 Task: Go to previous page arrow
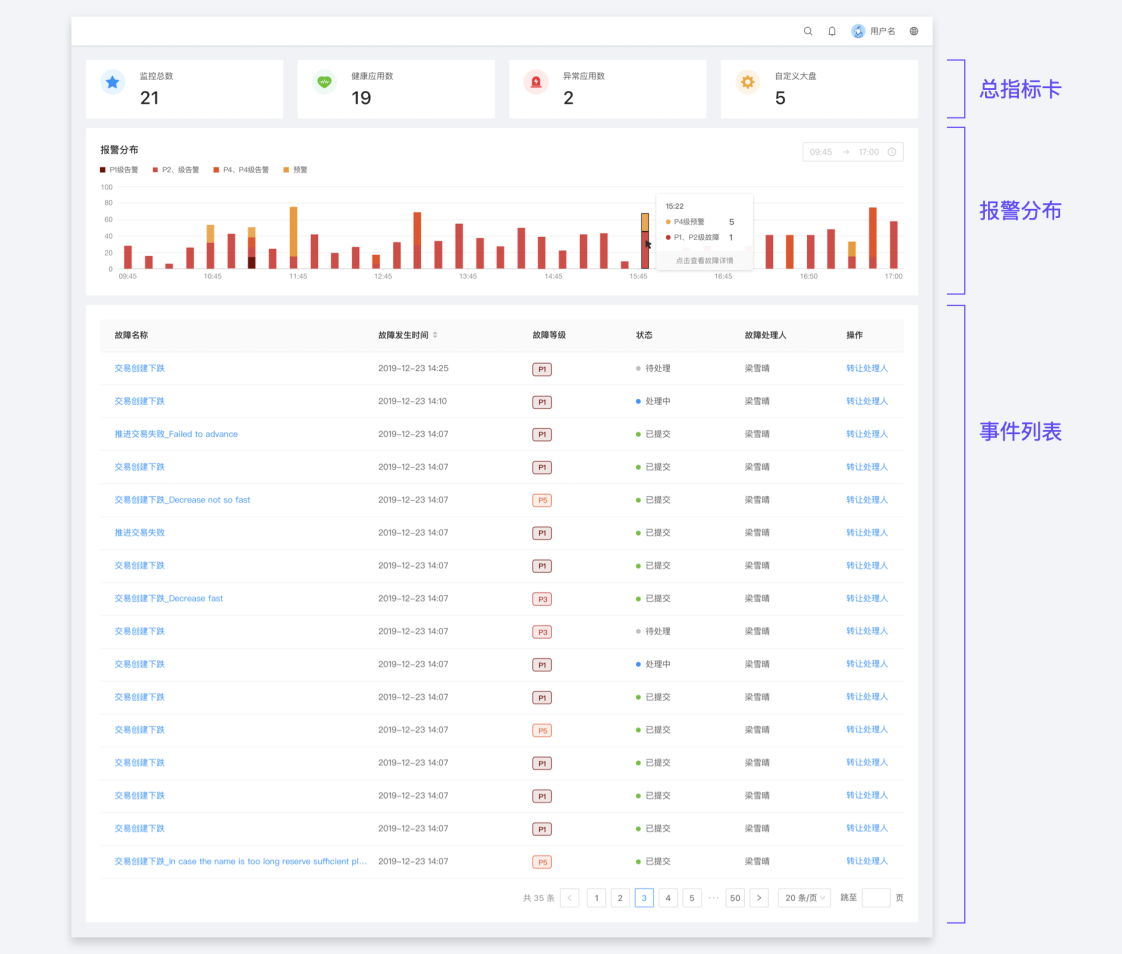(570, 897)
